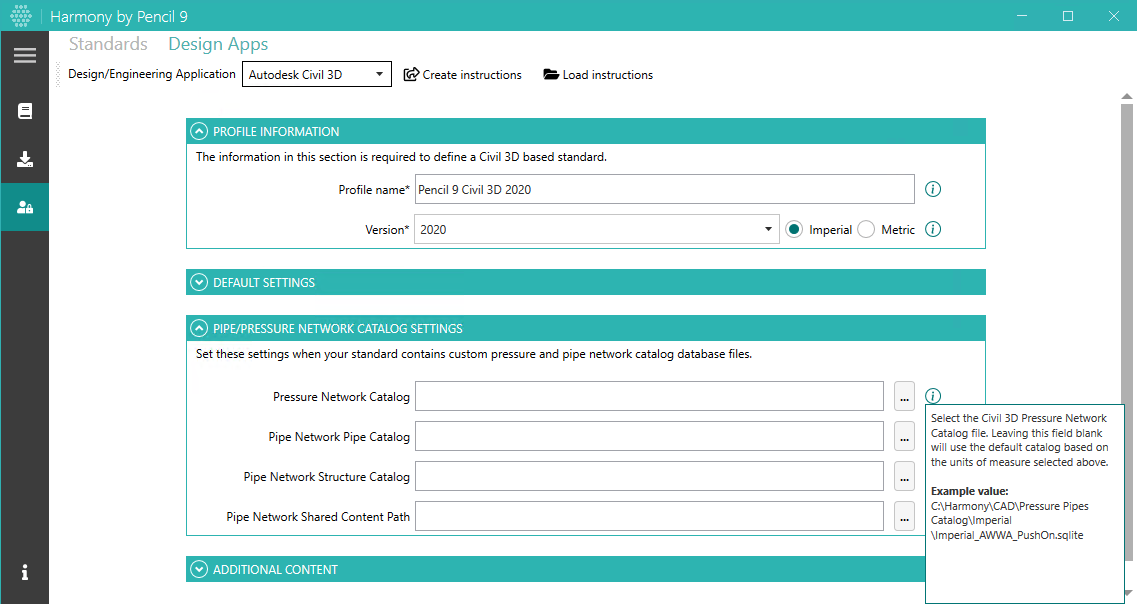Click the Pipe Network Pipe Catalog field
Screen dimensions: 1137x604
(649, 437)
